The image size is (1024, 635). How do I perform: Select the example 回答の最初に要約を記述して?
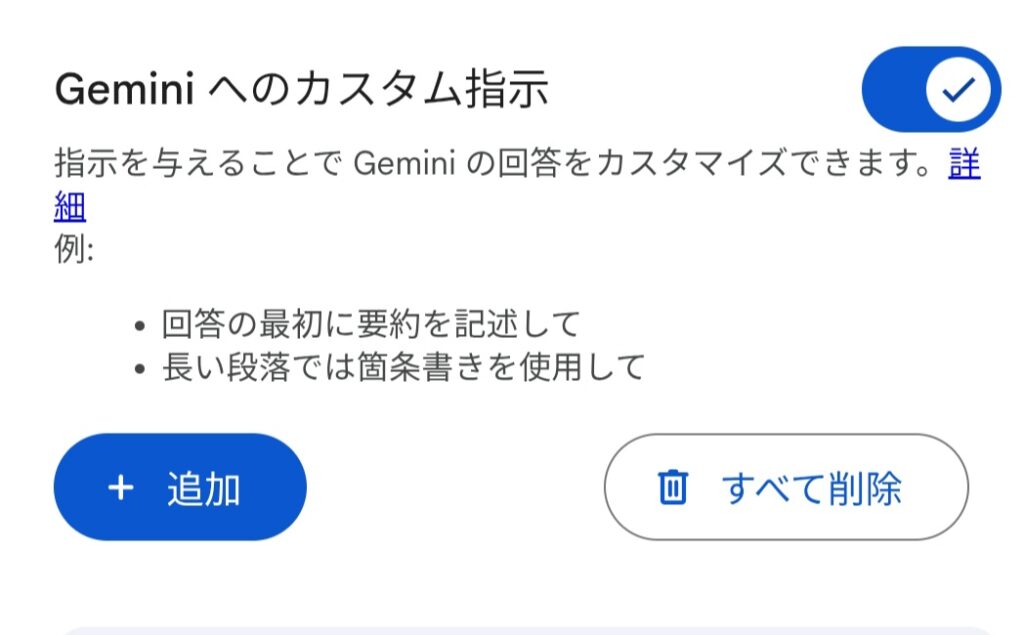[371, 324]
